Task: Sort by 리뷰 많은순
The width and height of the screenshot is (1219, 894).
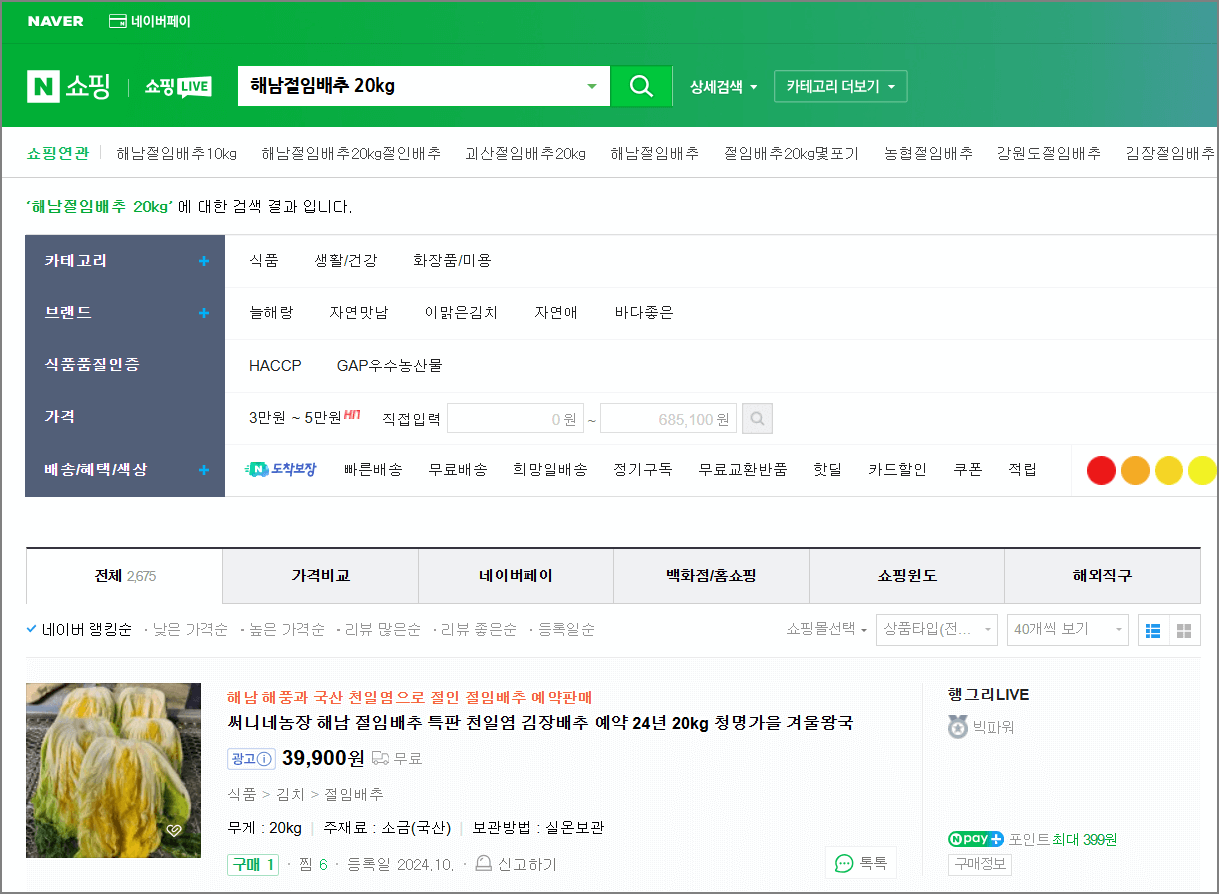Action: (383, 630)
